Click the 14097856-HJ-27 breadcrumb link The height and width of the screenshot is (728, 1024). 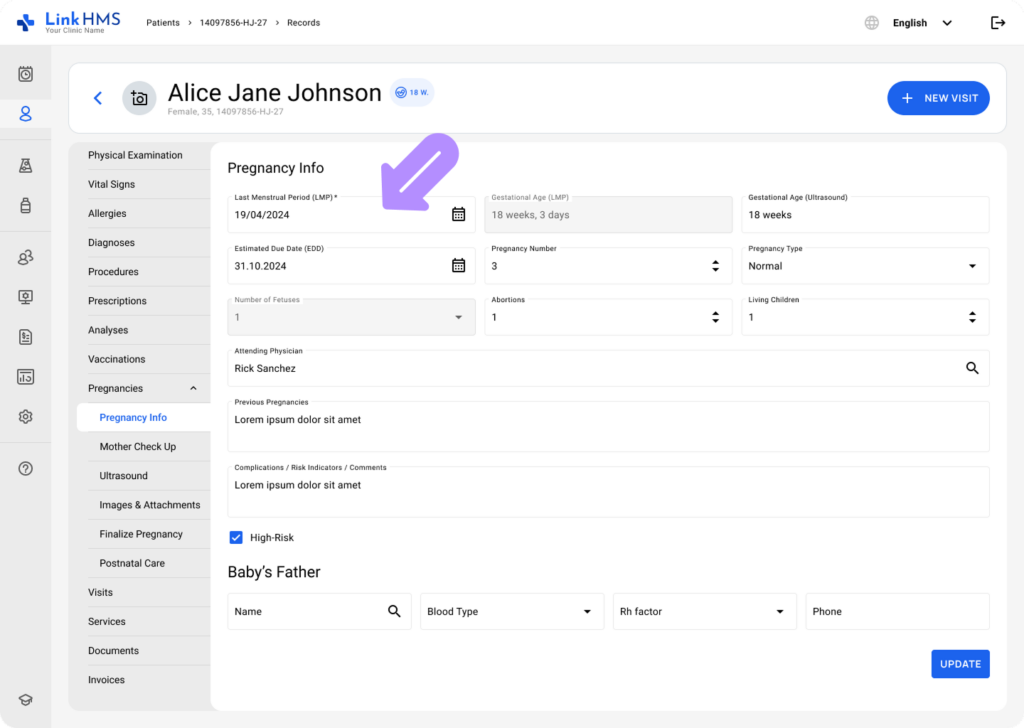click(x=233, y=23)
